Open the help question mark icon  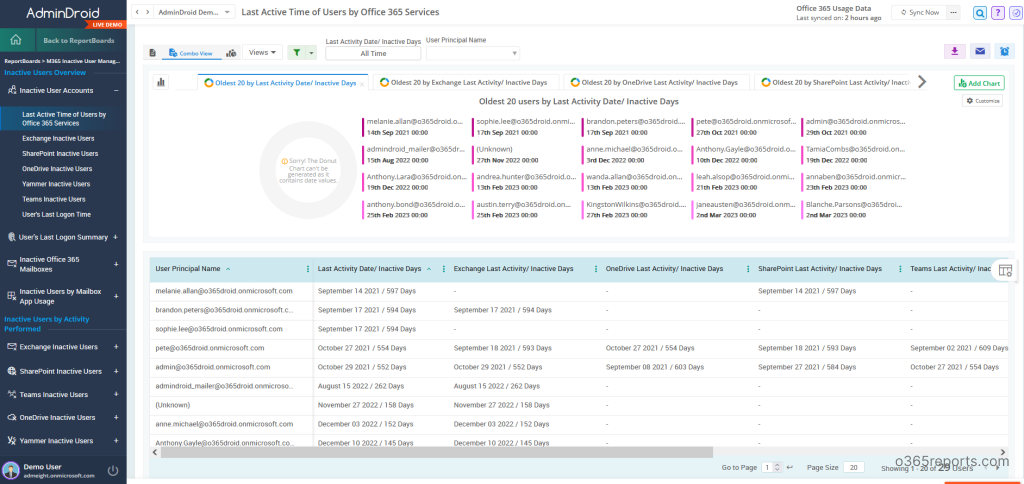pos(997,12)
